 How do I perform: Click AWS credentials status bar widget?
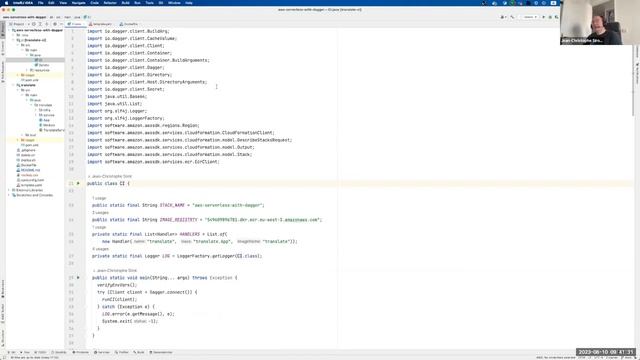coord(556,358)
